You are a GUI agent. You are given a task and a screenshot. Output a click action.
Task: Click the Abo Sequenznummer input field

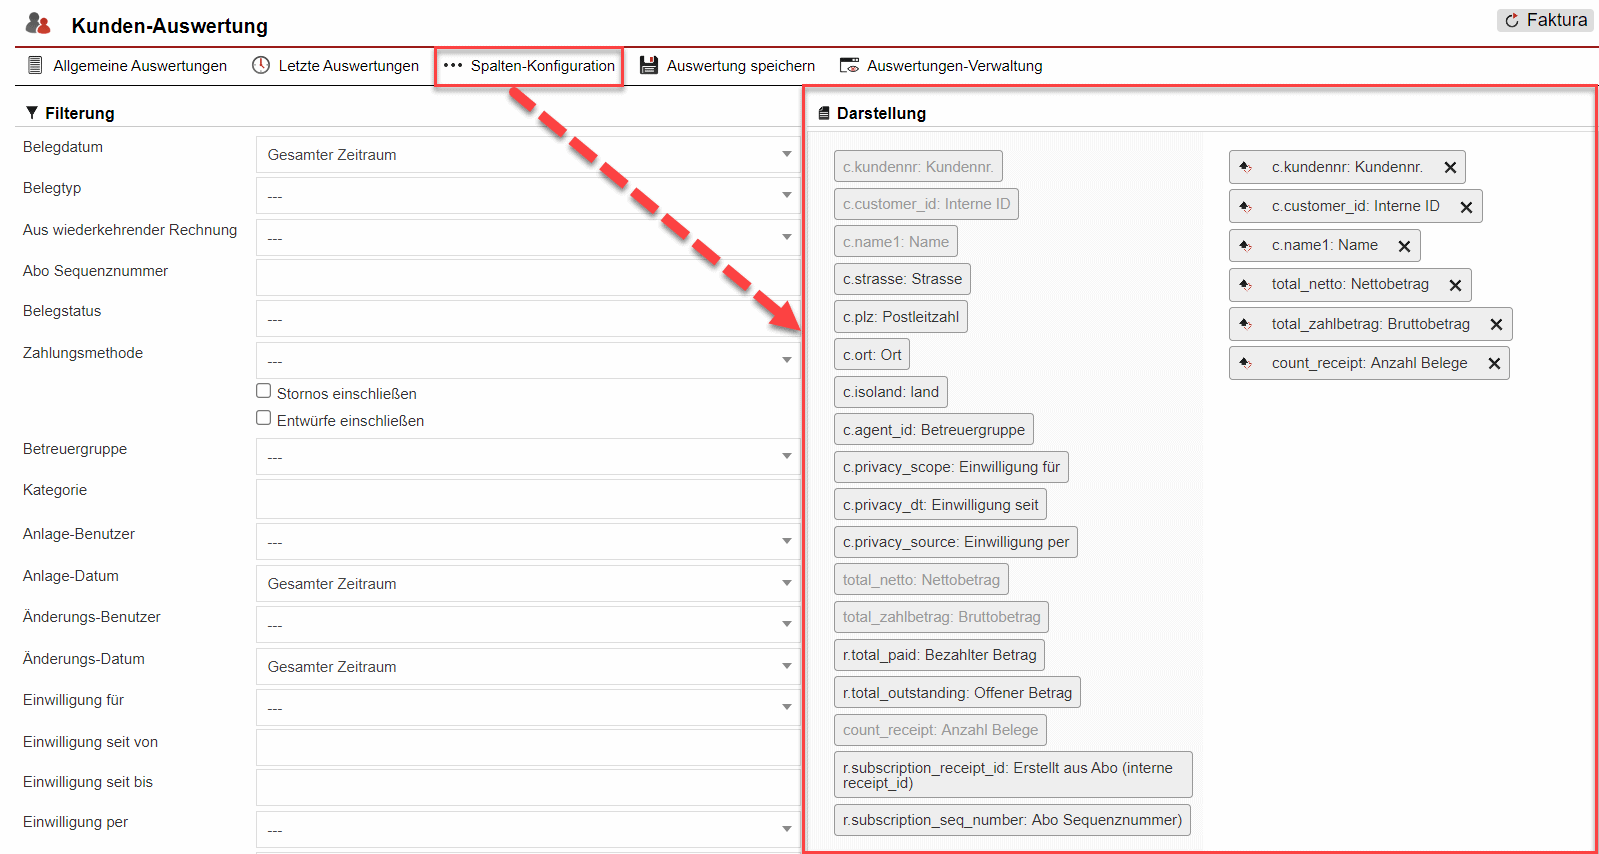(x=527, y=277)
